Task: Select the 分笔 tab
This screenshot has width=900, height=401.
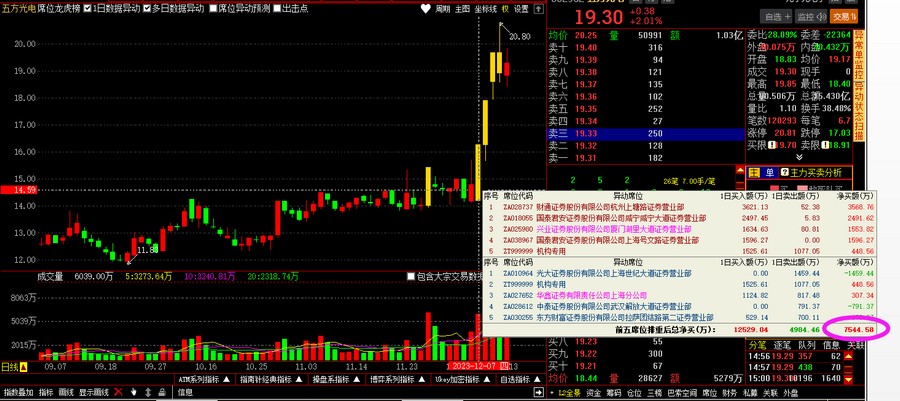Action: pos(758,345)
